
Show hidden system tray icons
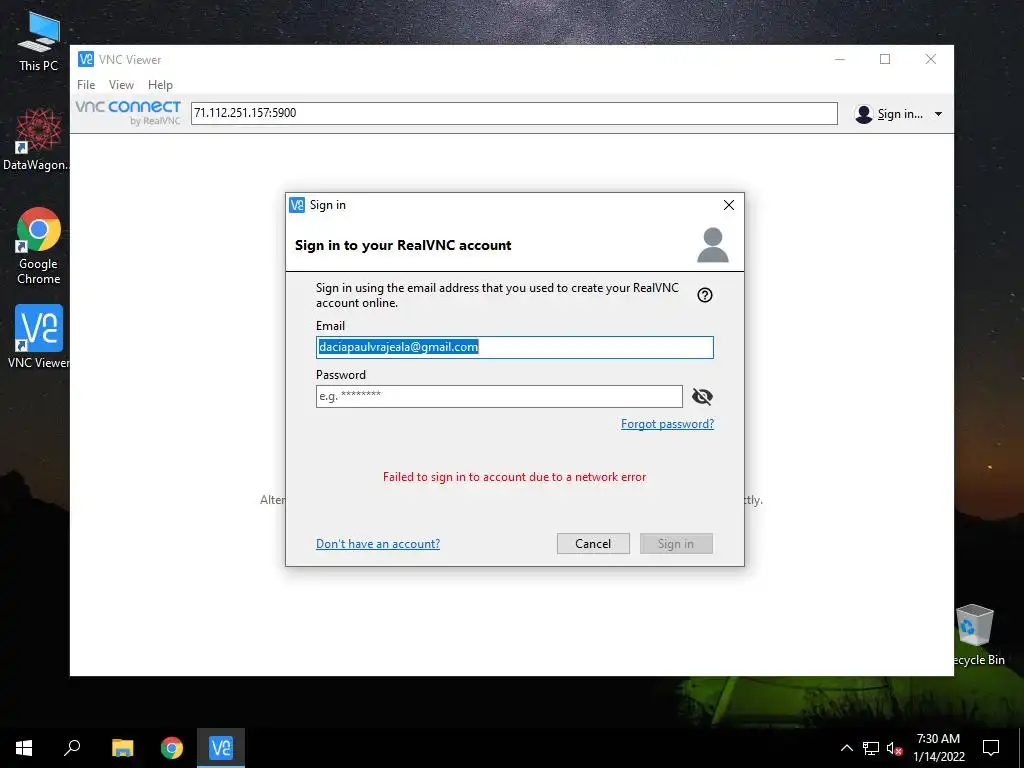click(x=846, y=748)
